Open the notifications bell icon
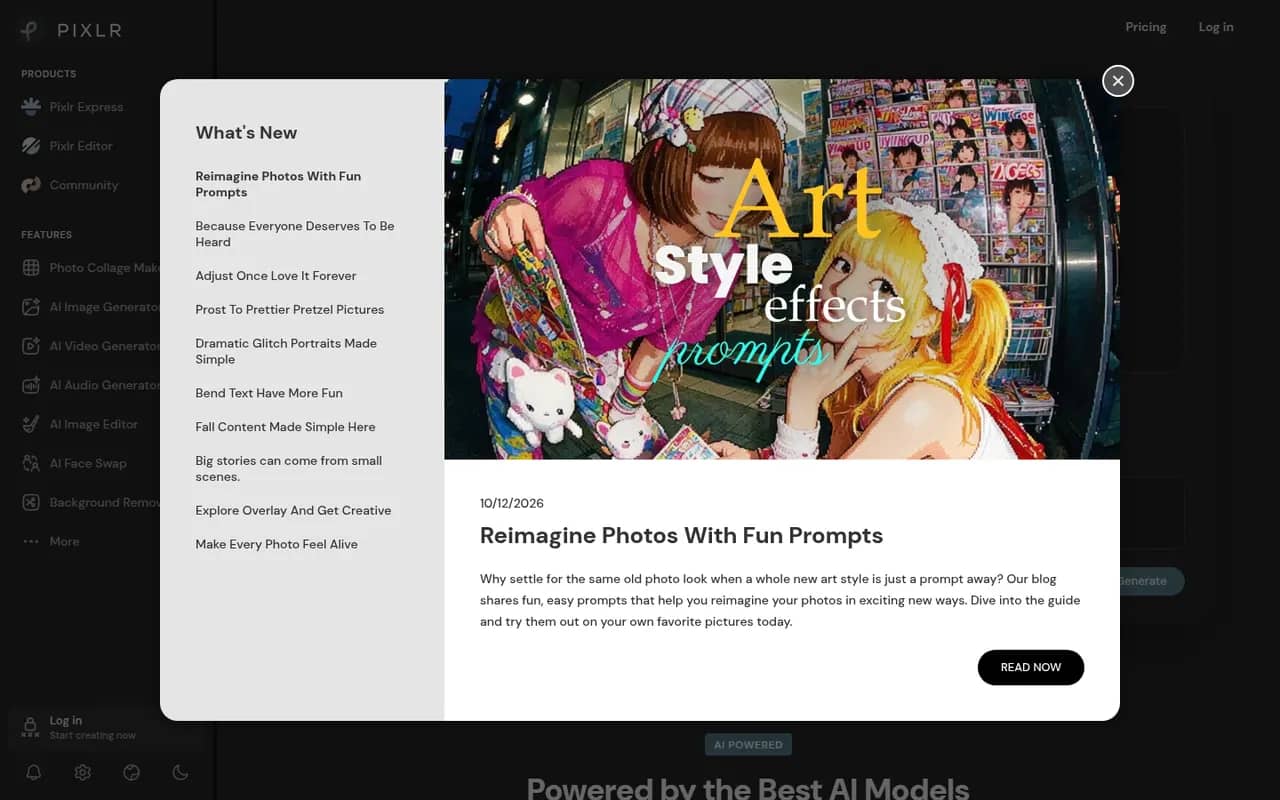Viewport: 1280px width, 800px height. (34, 772)
